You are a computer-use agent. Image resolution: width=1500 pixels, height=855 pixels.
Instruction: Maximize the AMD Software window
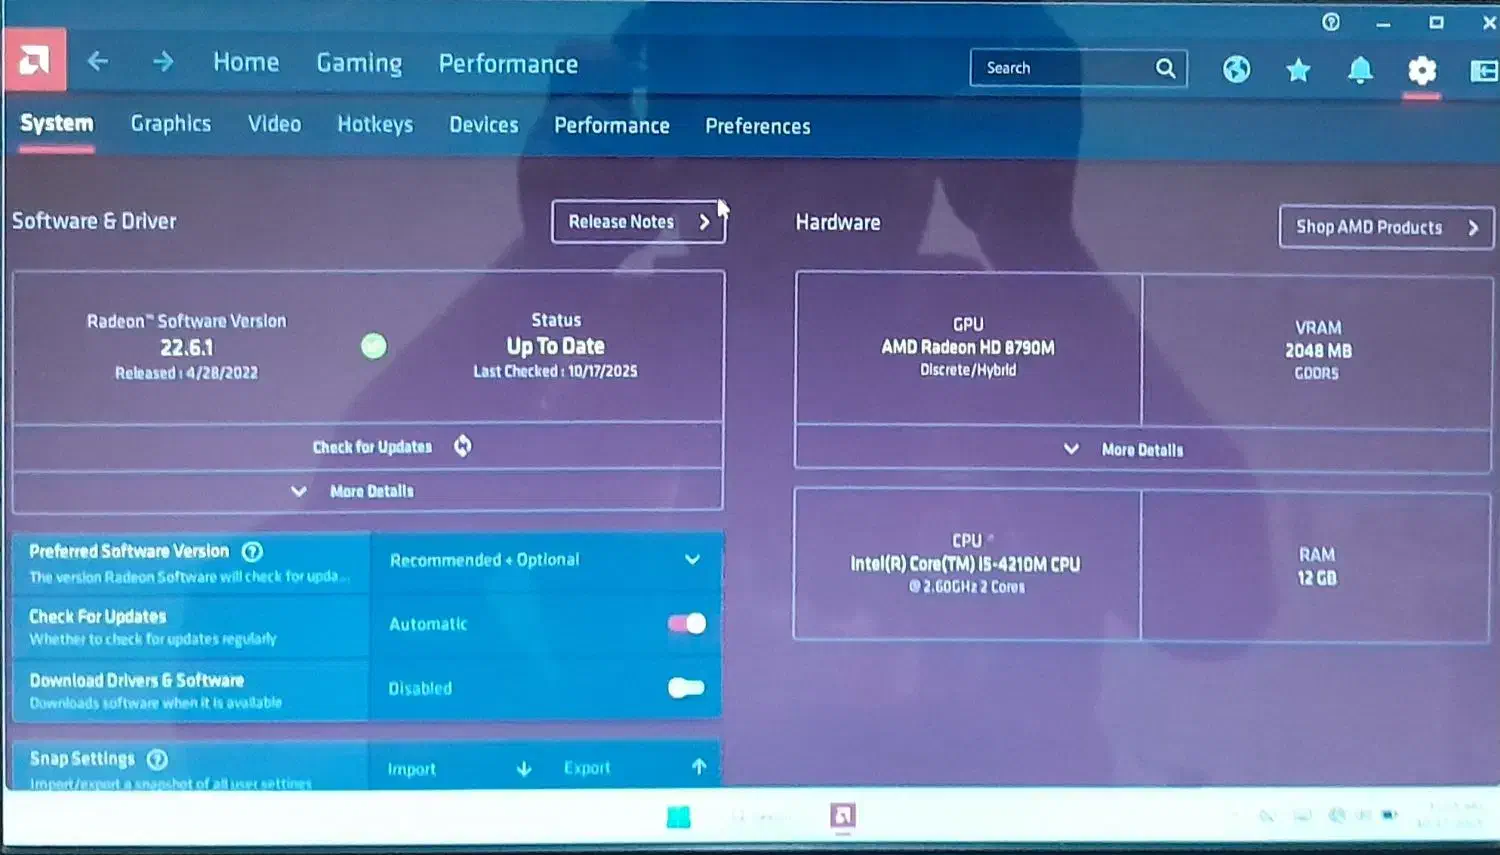pos(1436,22)
